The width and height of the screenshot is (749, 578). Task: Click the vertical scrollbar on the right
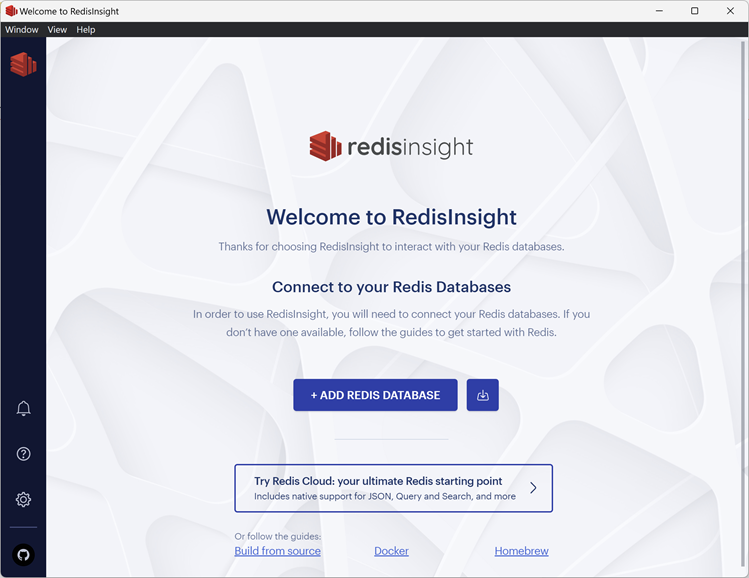743,306
